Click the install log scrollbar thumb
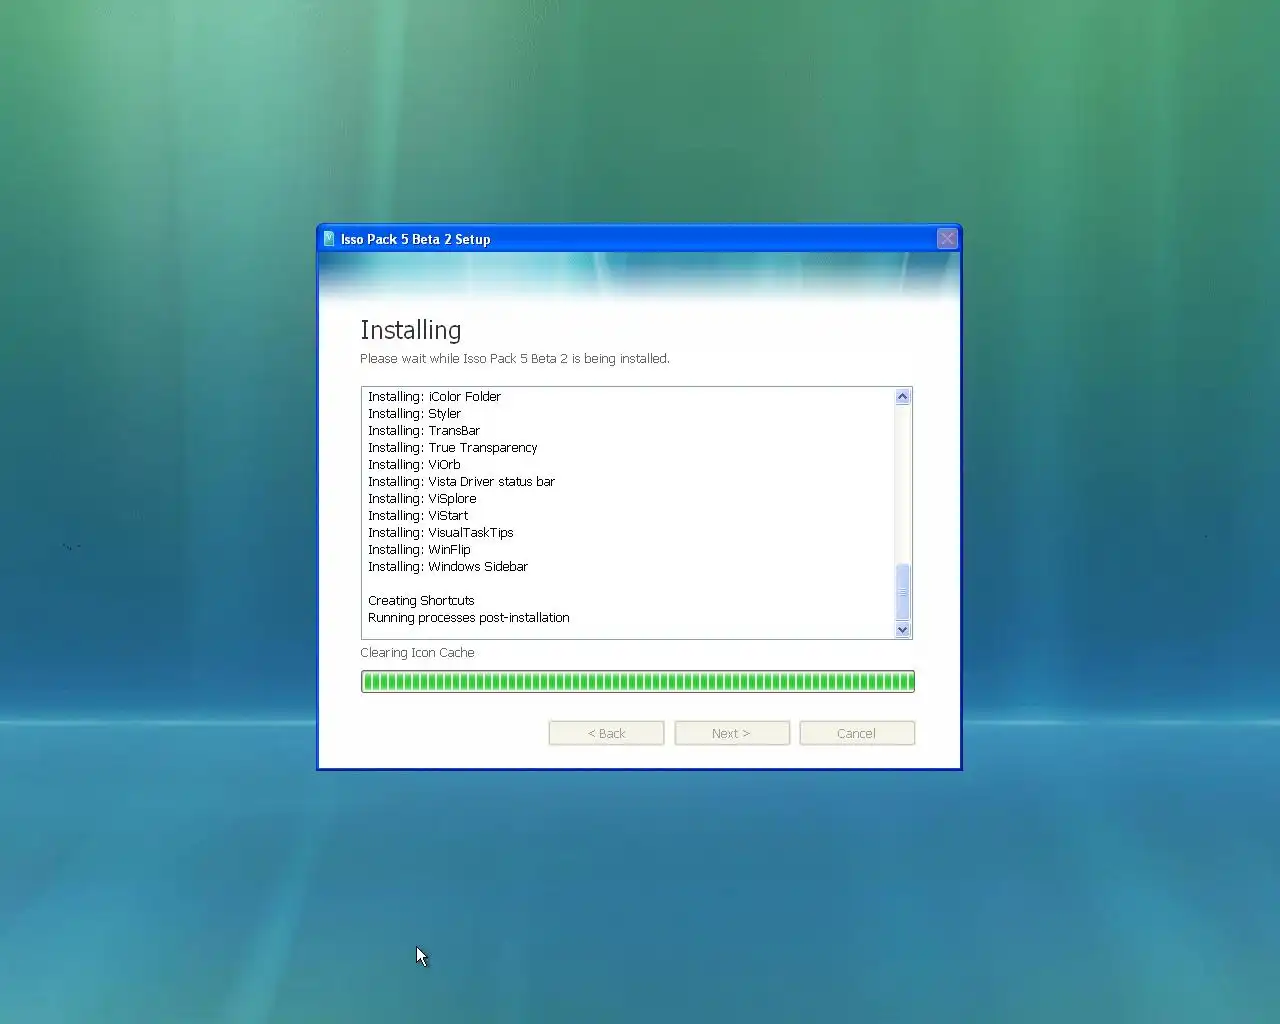This screenshot has height=1024, width=1280. pos(903,592)
